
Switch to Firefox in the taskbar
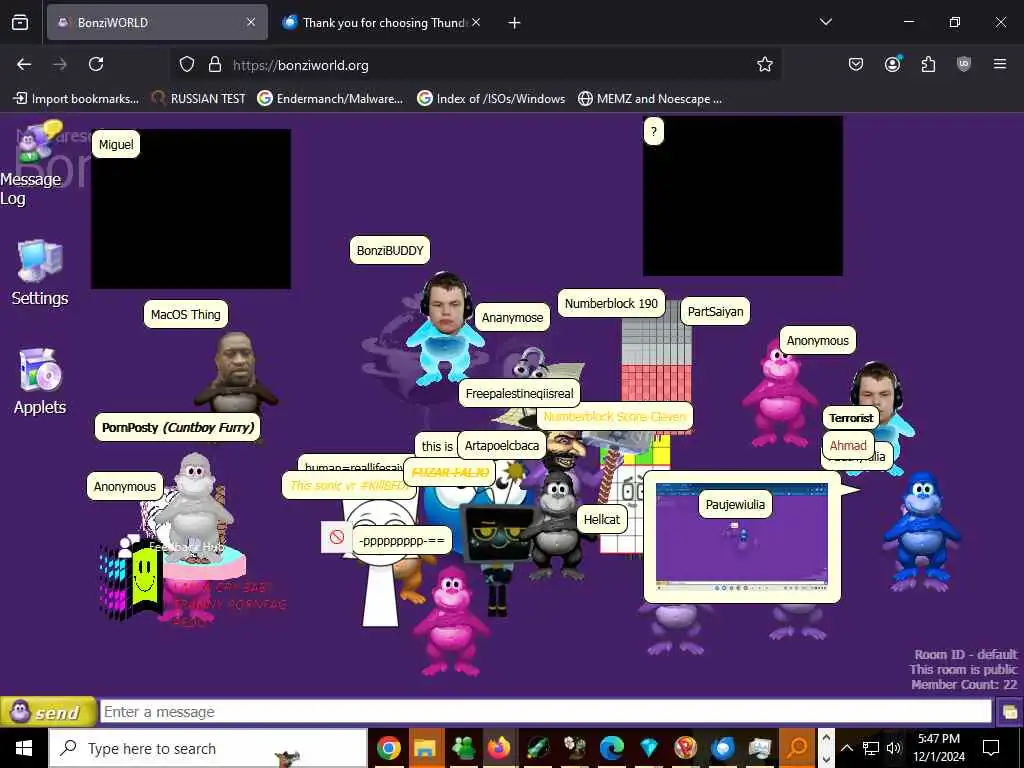tap(498, 748)
